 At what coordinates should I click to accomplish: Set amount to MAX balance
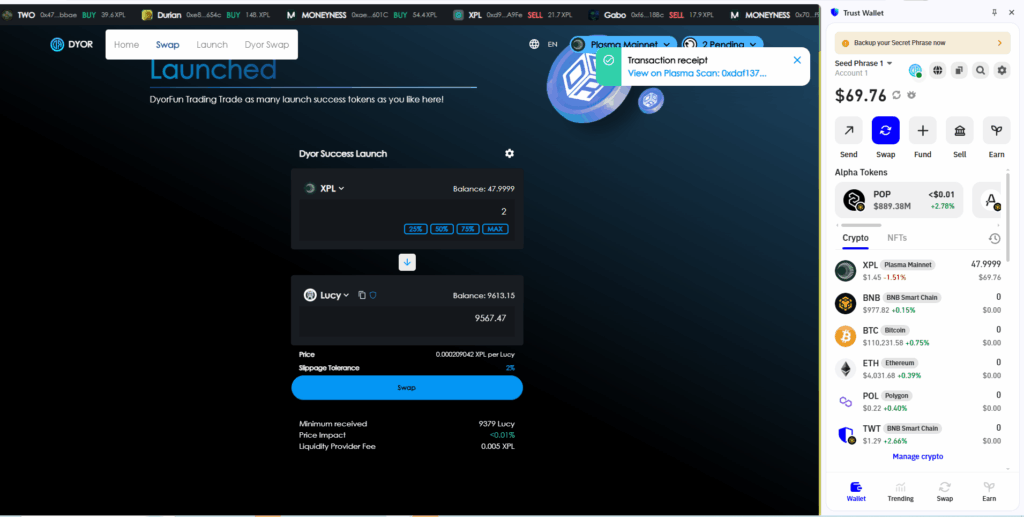click(495, 229)
